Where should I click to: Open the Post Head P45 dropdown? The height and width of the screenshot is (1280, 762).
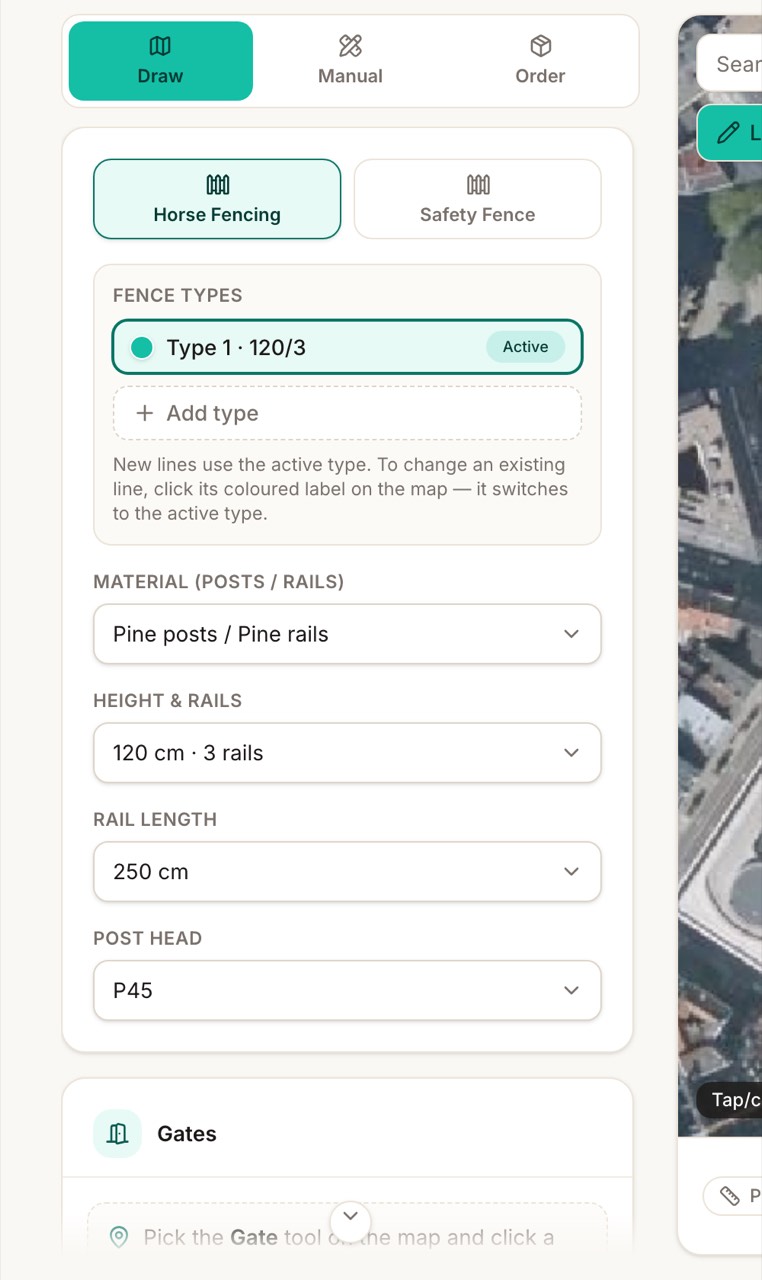(347, 991)
